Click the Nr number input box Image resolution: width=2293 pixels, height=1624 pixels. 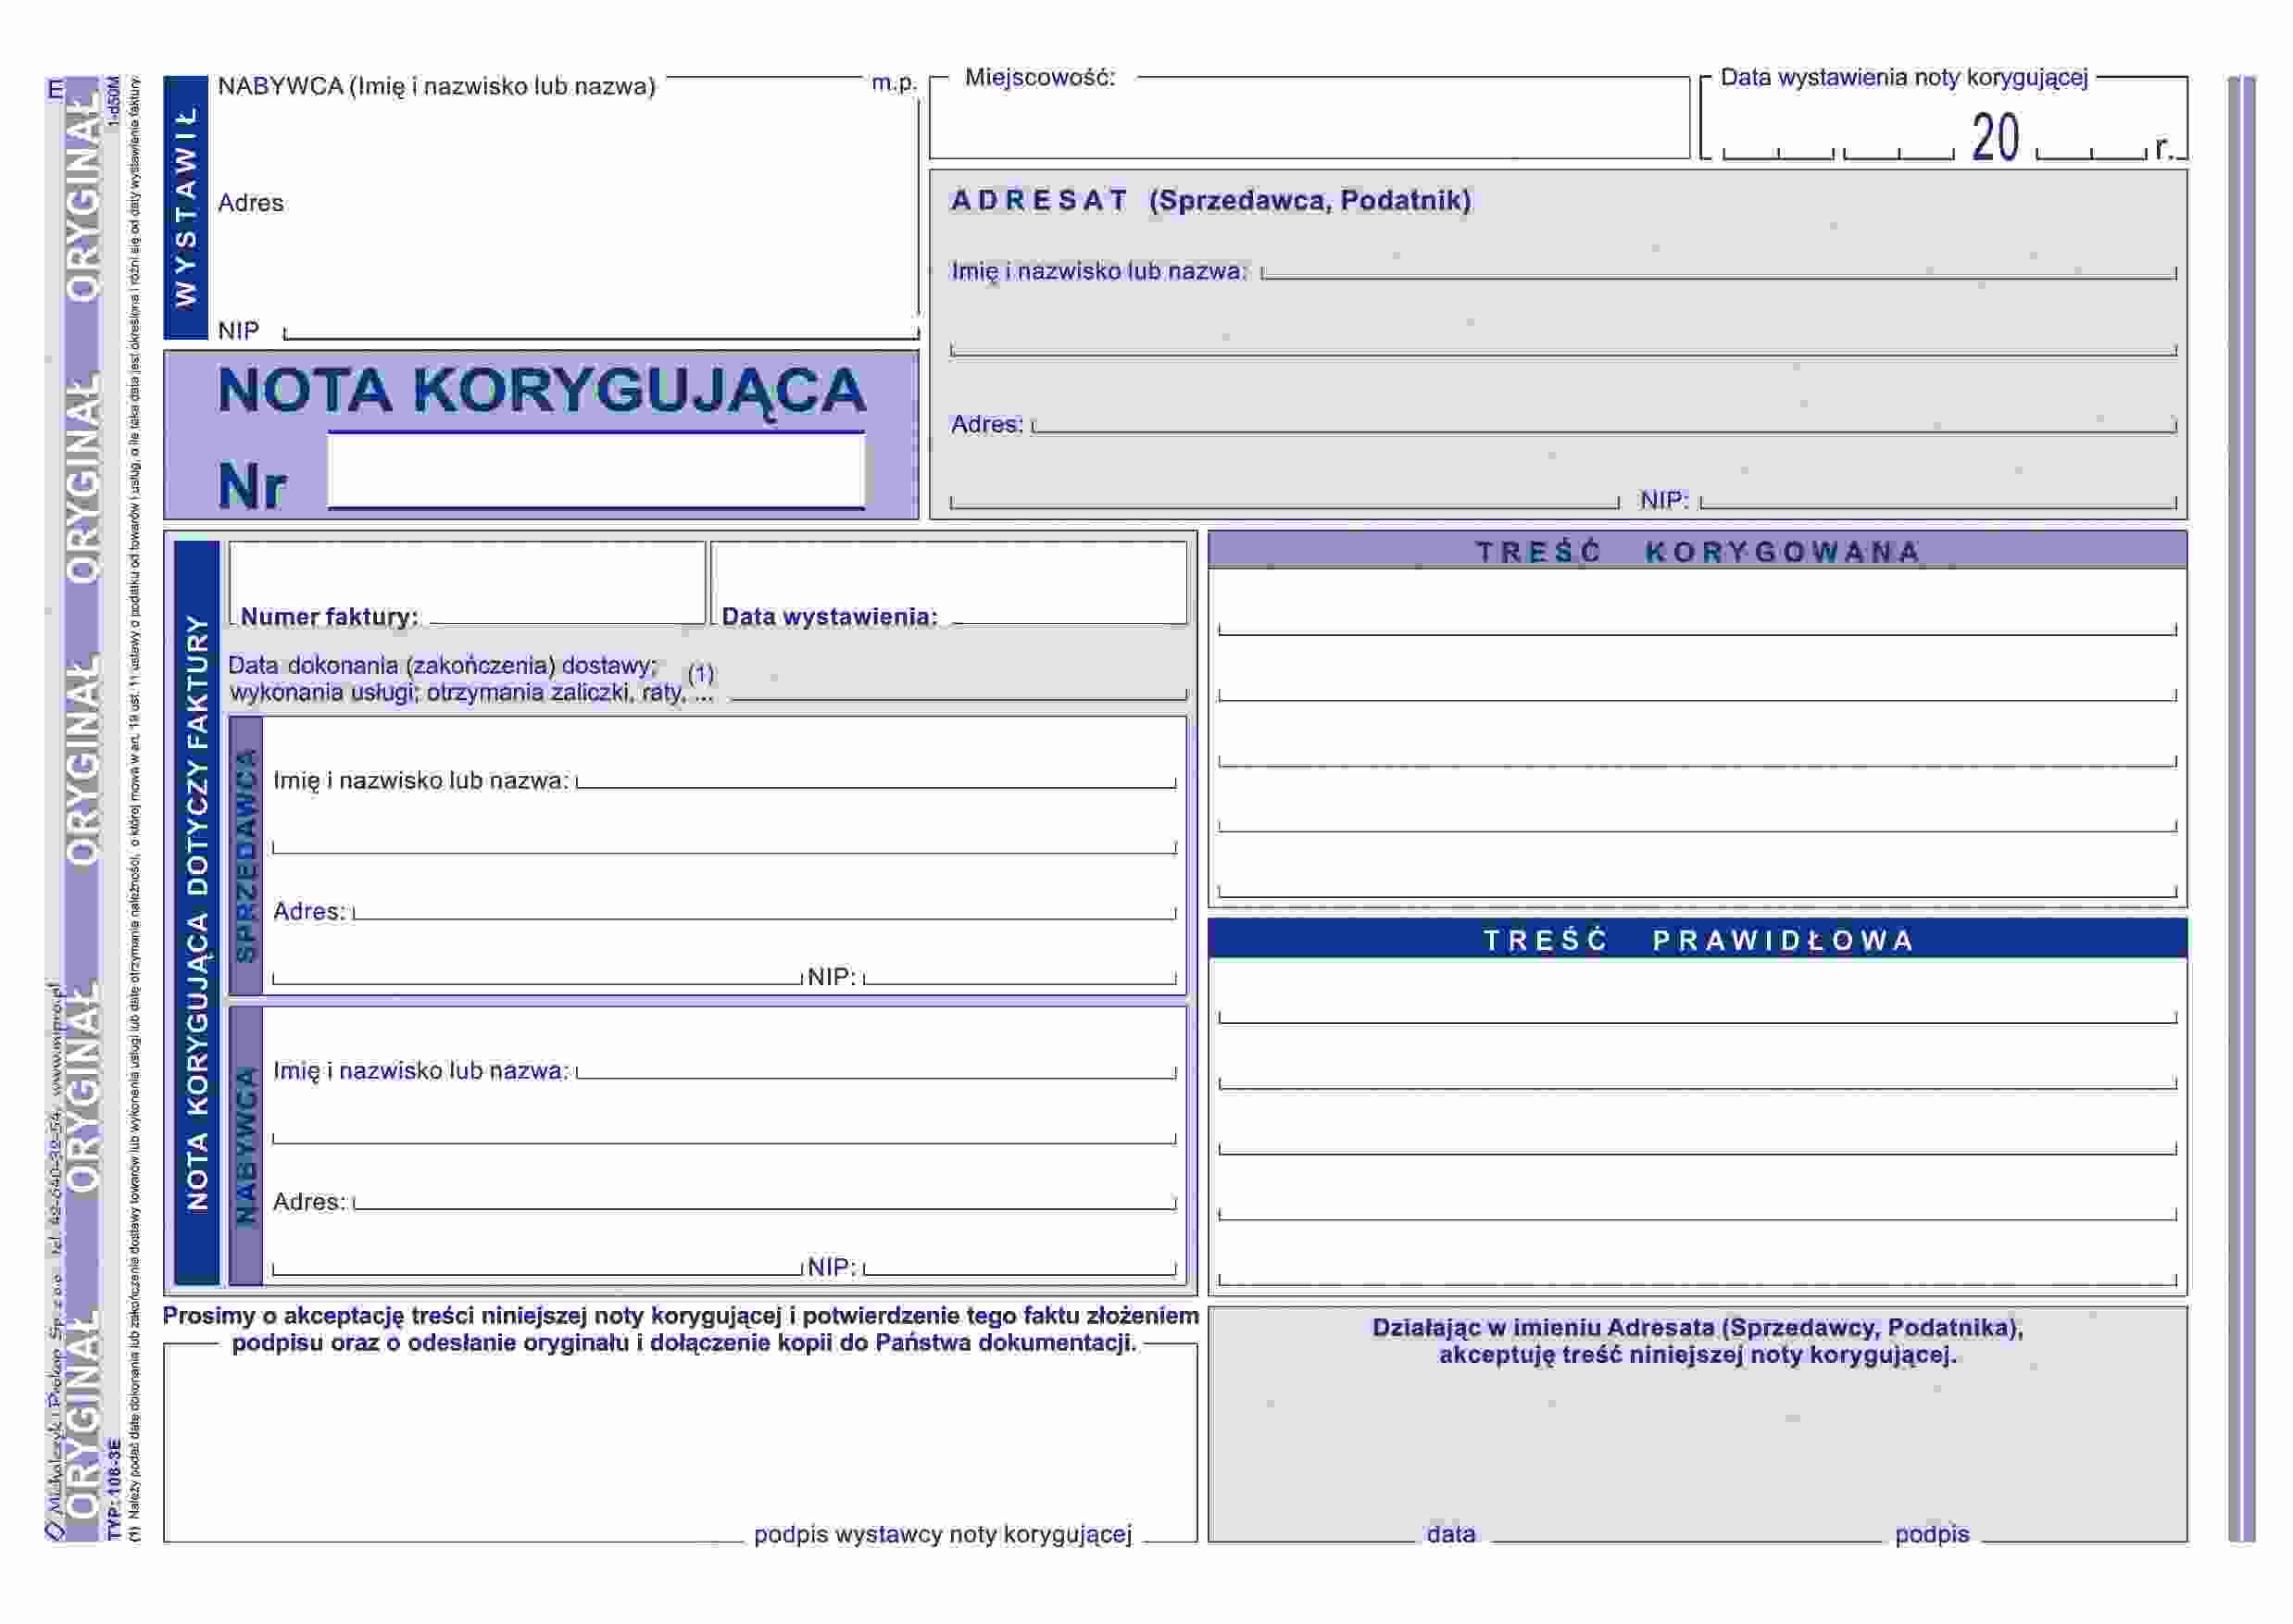pyautogui.click(x=596, y=471)
